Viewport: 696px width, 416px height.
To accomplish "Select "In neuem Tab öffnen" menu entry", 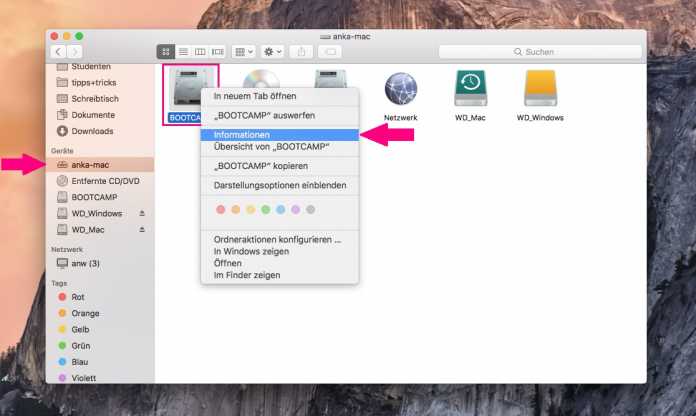I will 254,97.
